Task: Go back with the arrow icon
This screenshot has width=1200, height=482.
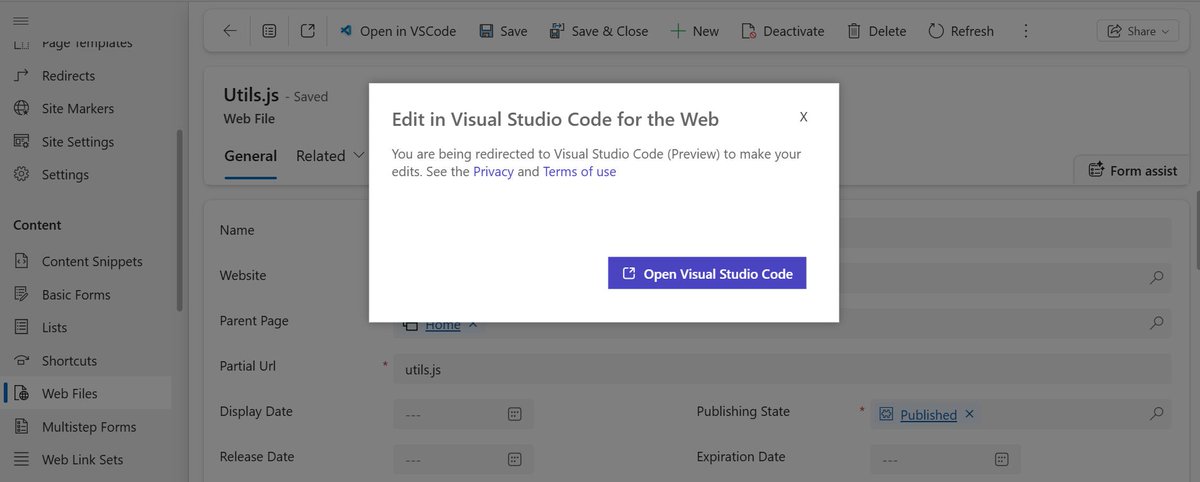Action: tap(230, 31)
